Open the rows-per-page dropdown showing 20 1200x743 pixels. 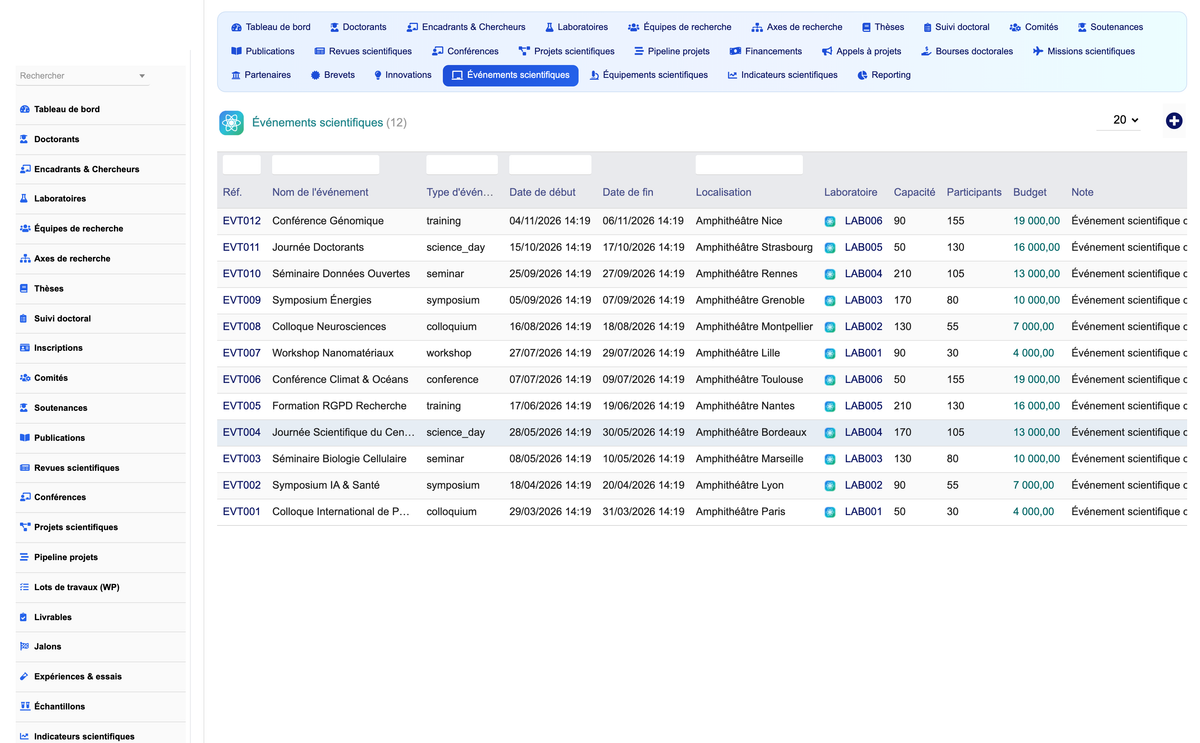pyautogui.click(x=1118, y=120)
